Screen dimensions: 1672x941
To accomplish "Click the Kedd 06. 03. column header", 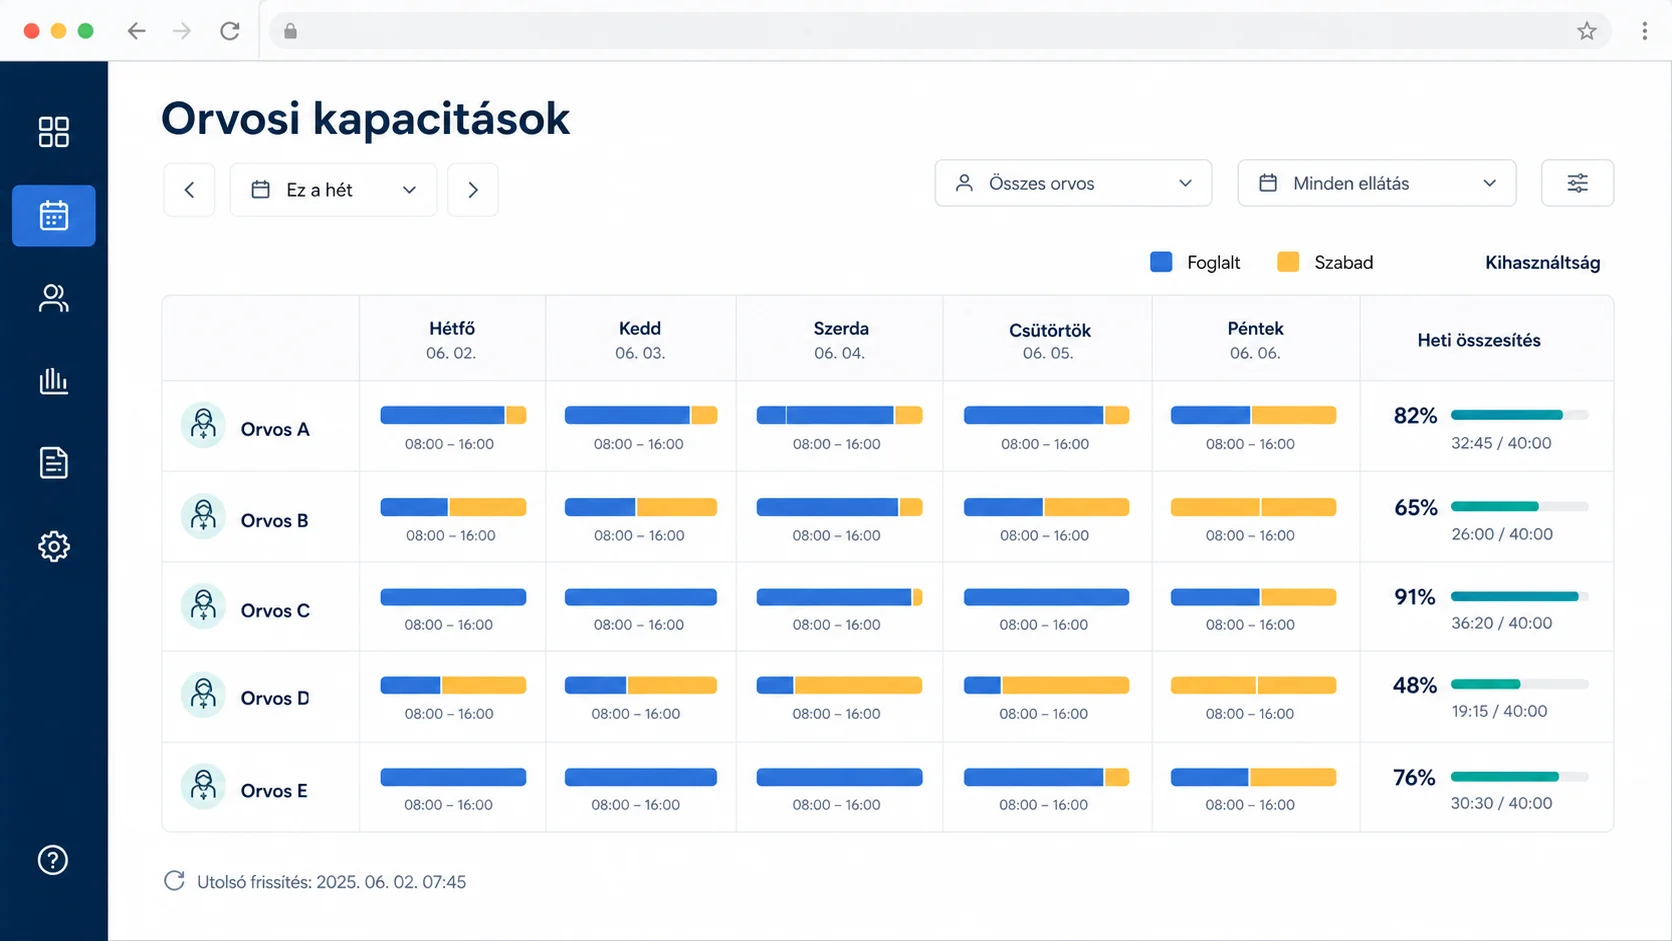I will click(640, 340).
